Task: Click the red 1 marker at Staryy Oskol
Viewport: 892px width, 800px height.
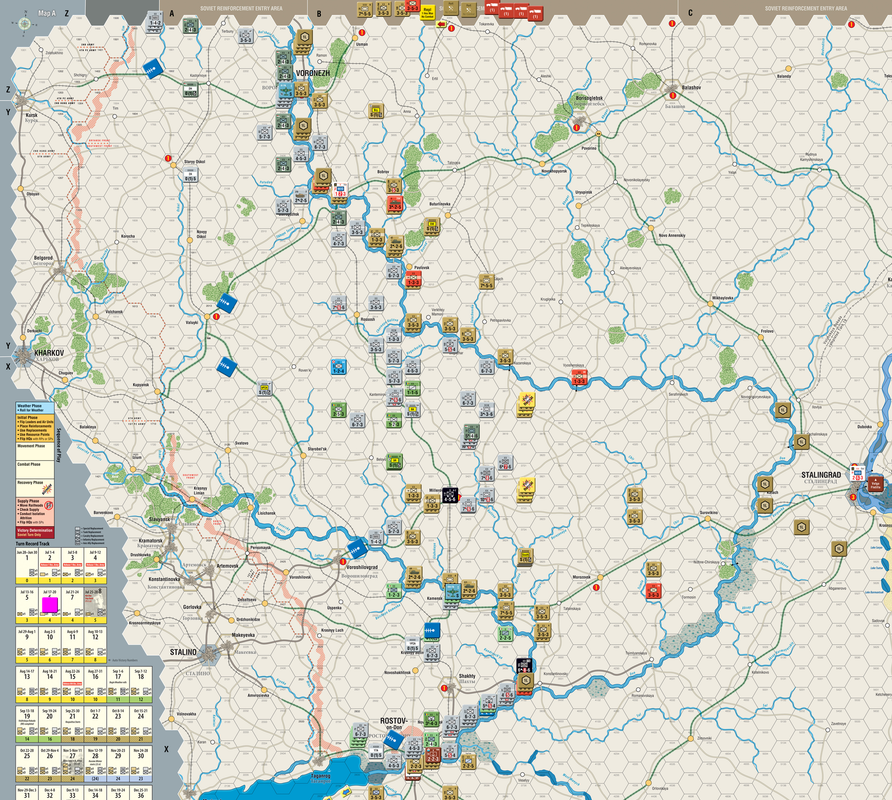Action: 168,158
